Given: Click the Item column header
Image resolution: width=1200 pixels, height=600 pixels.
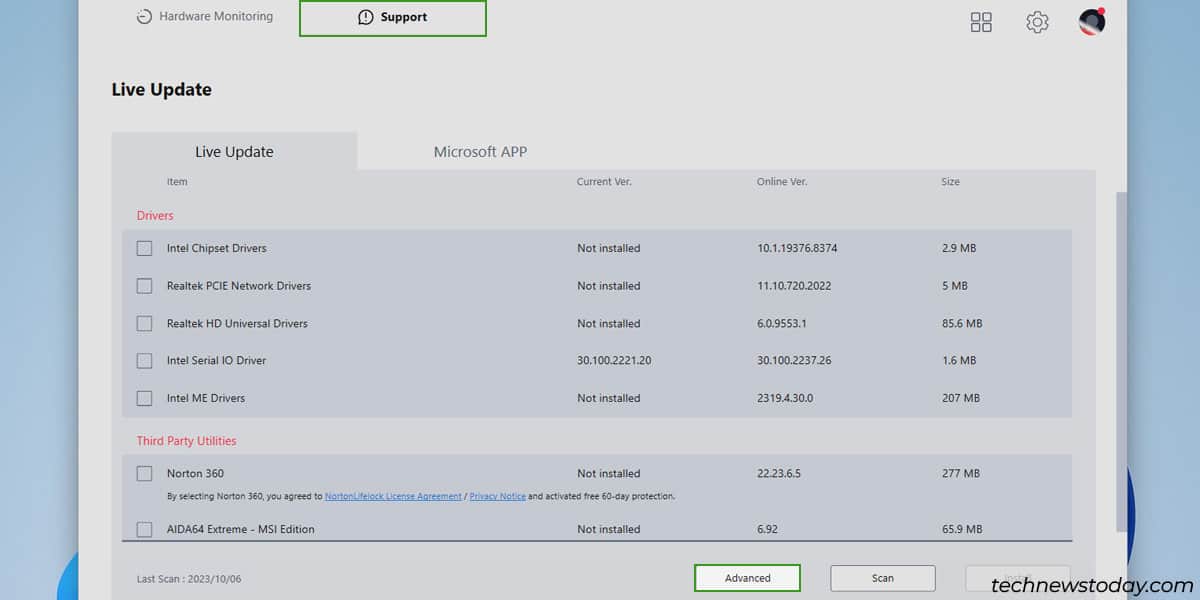Looking at the screenshot, I should (x=177, y=182).
